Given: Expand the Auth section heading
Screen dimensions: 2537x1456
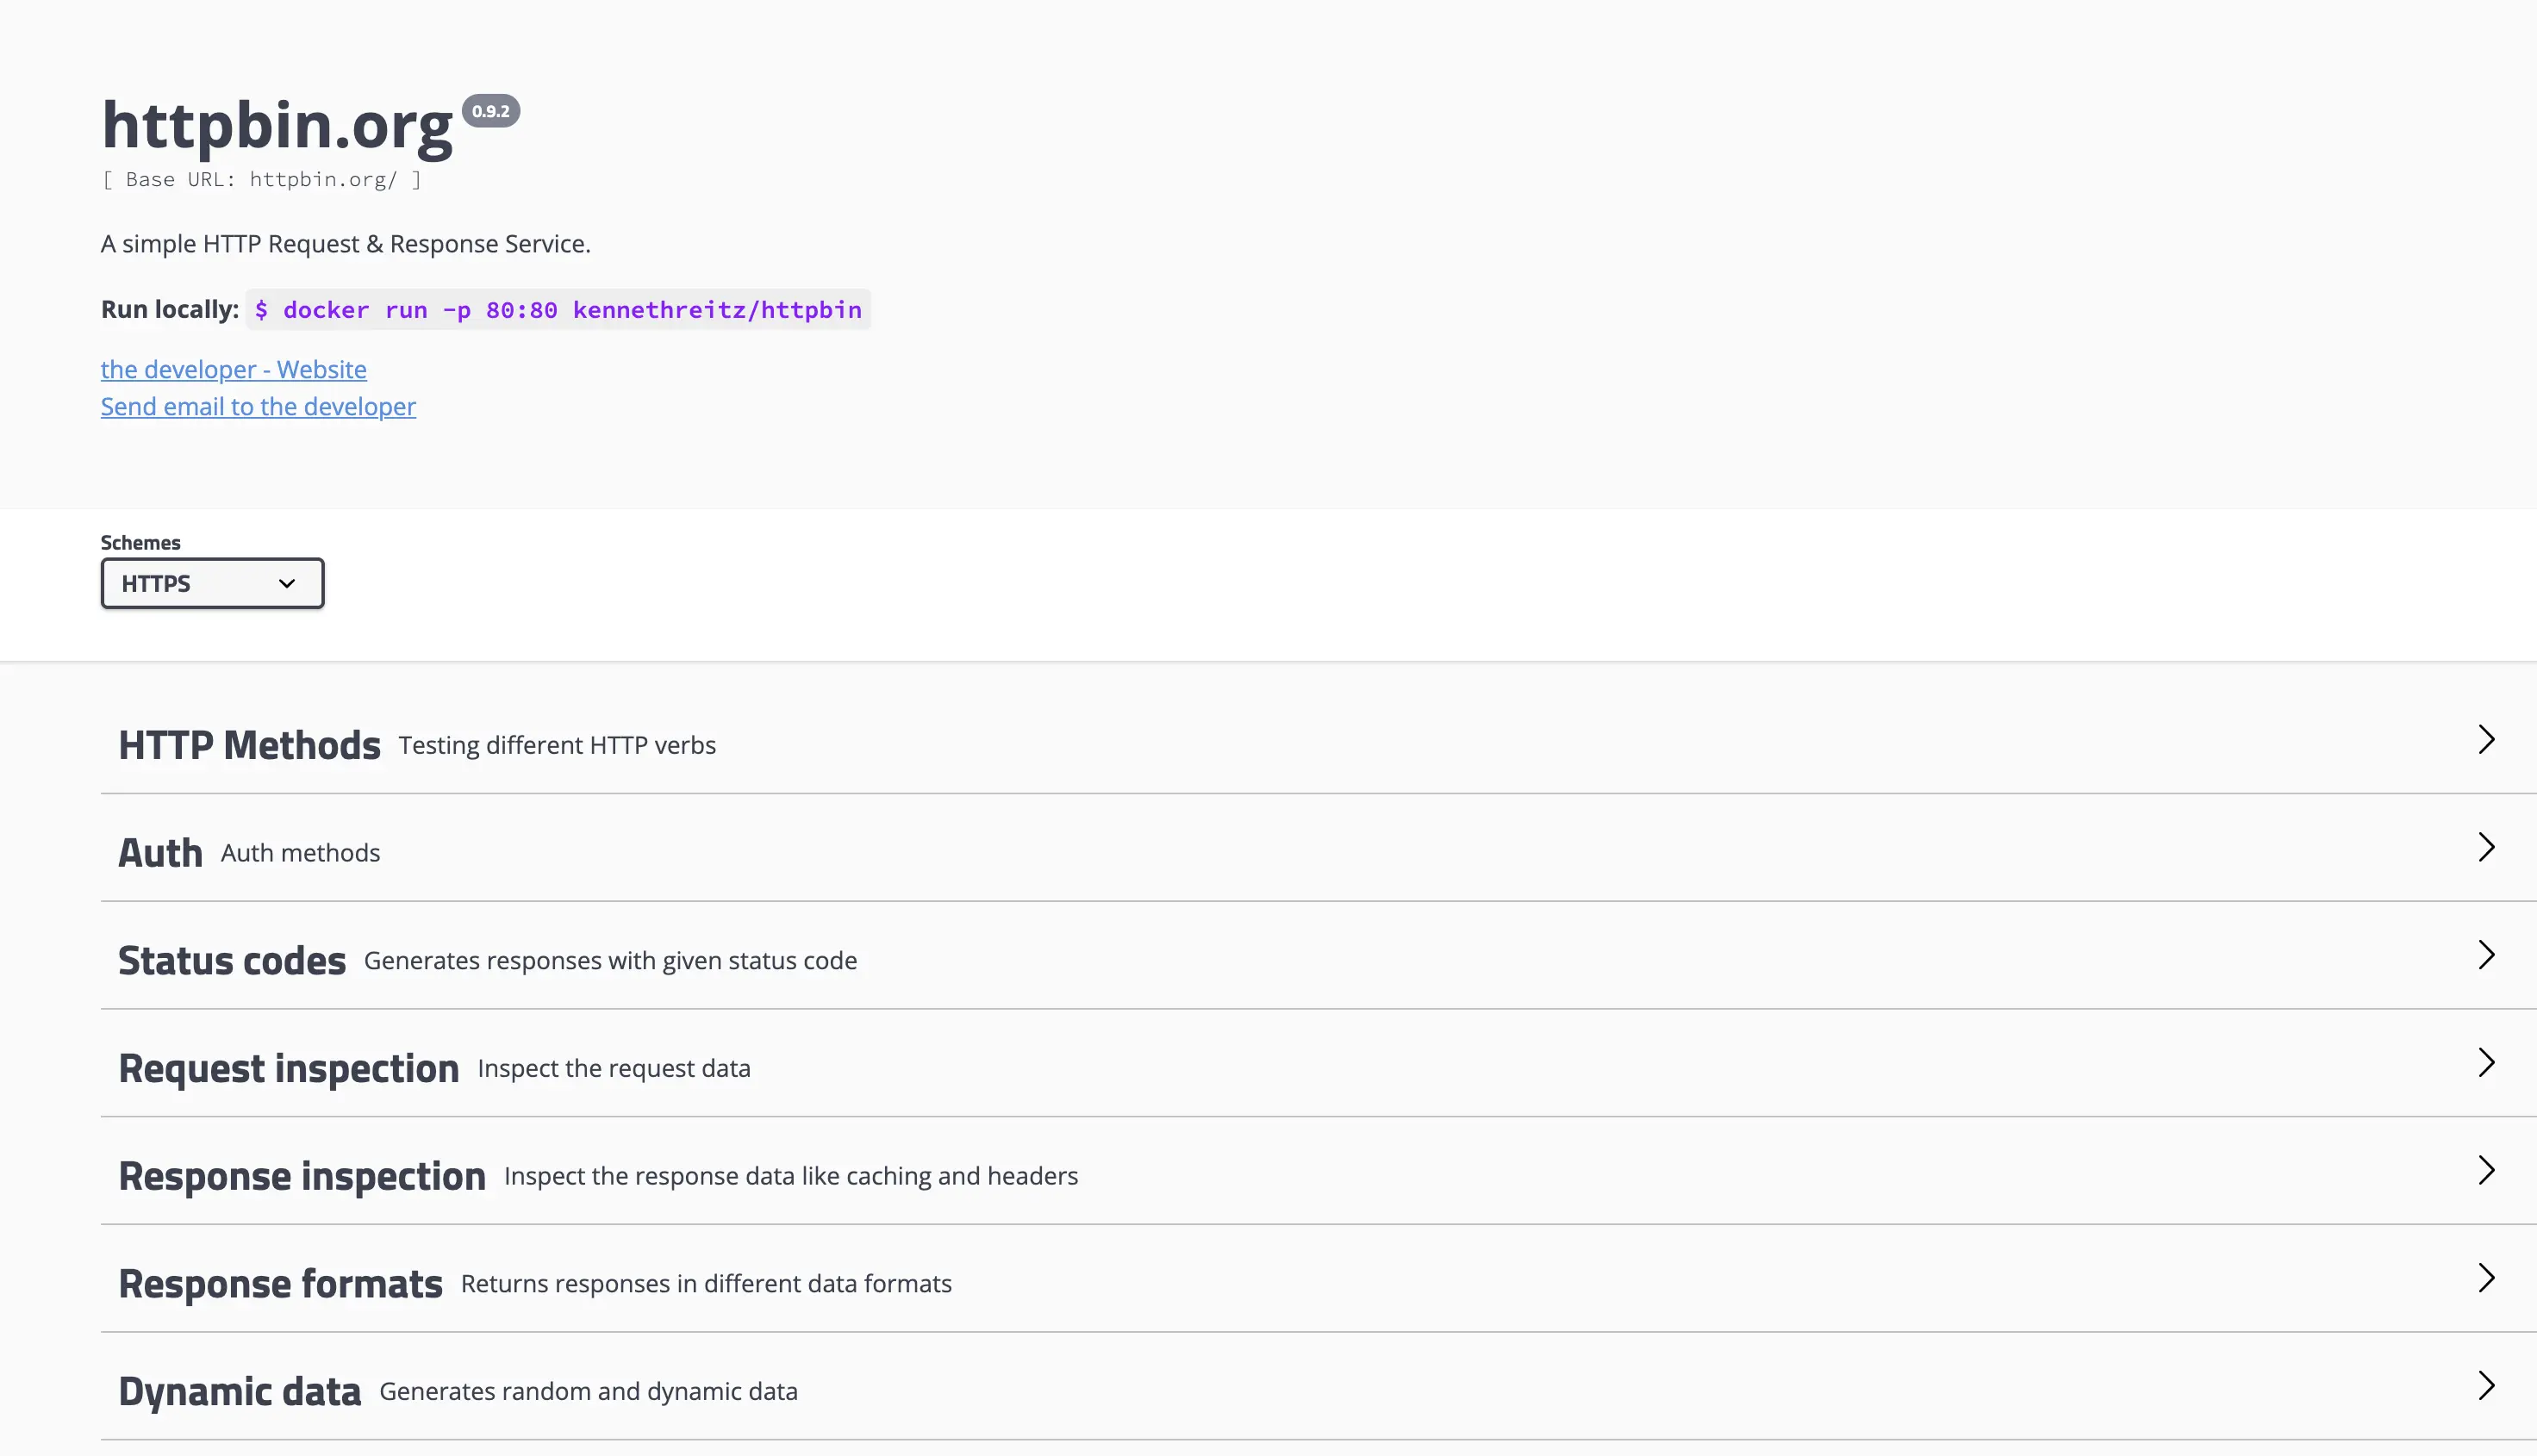Looking at the screenshot, I should point(160,854).
